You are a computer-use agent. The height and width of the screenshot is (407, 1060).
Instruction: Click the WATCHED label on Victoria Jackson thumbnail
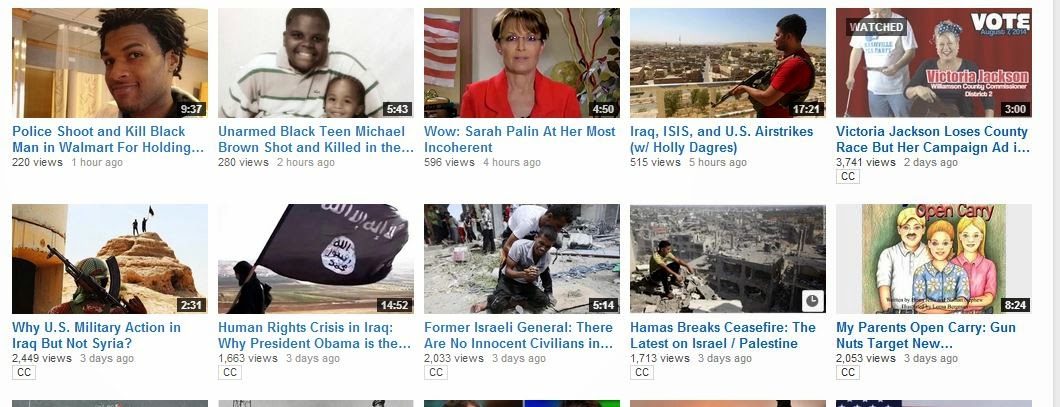(x=876, y=27)
